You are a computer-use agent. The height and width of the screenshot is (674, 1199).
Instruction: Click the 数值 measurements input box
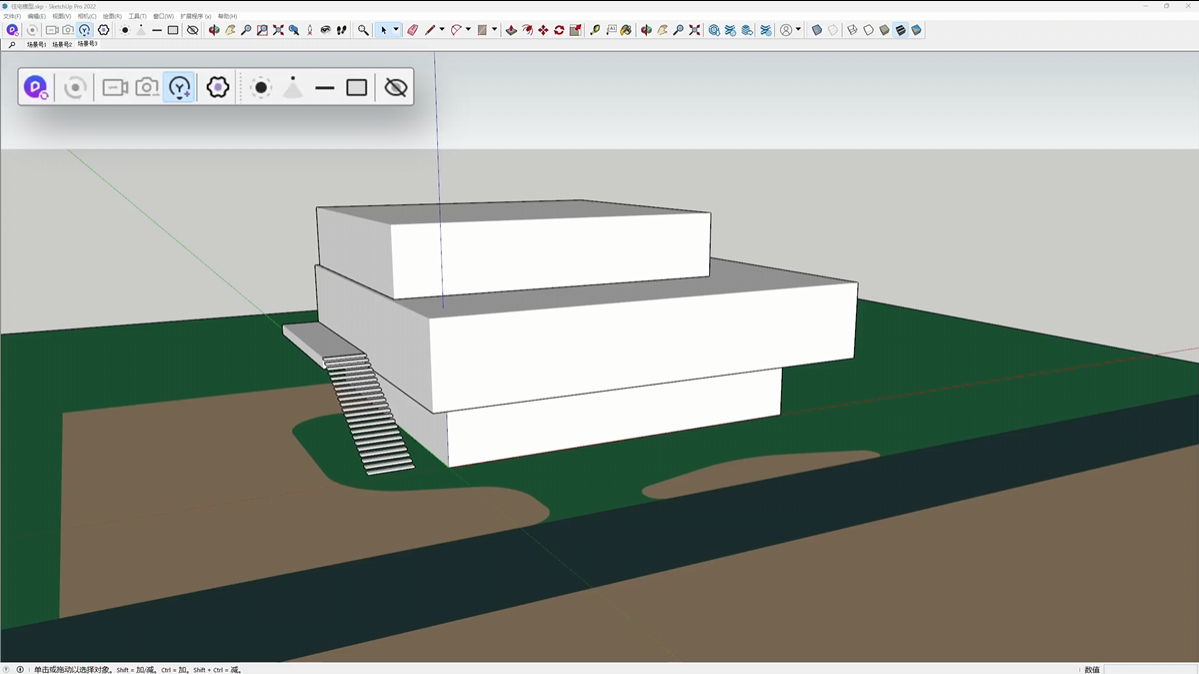point(1150,669)
